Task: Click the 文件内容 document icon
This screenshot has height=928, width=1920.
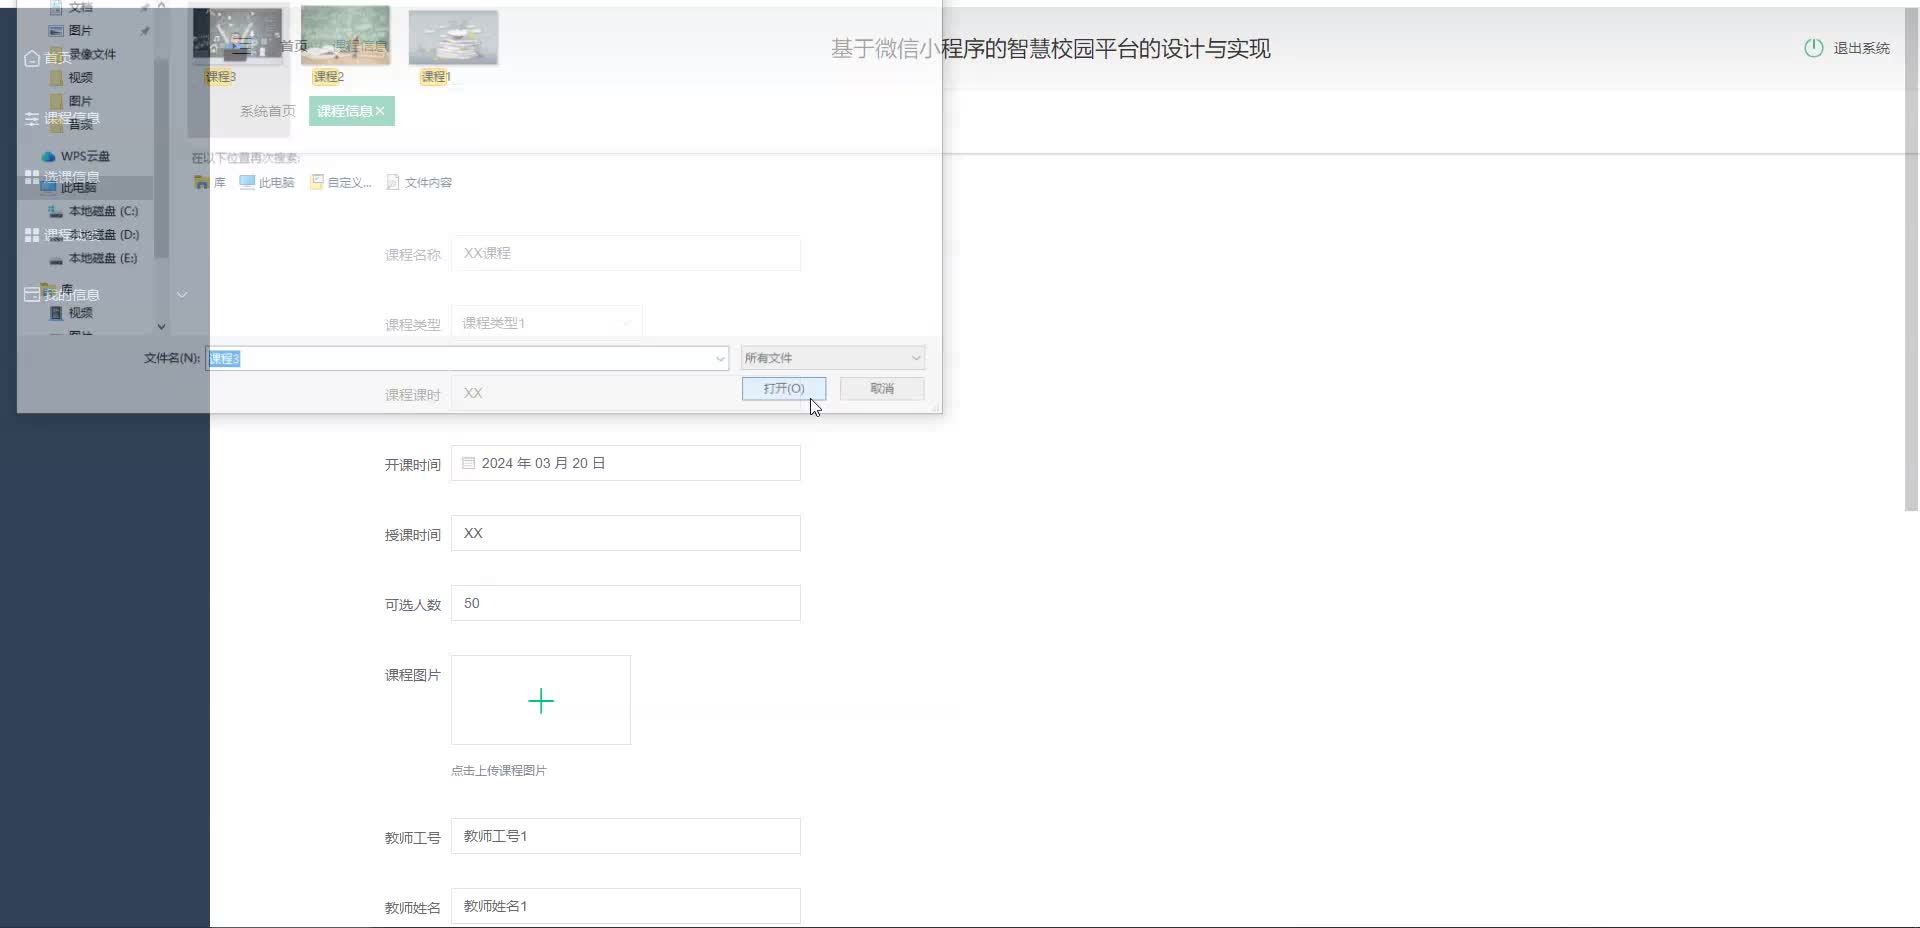Action: (x=393, y=182)
